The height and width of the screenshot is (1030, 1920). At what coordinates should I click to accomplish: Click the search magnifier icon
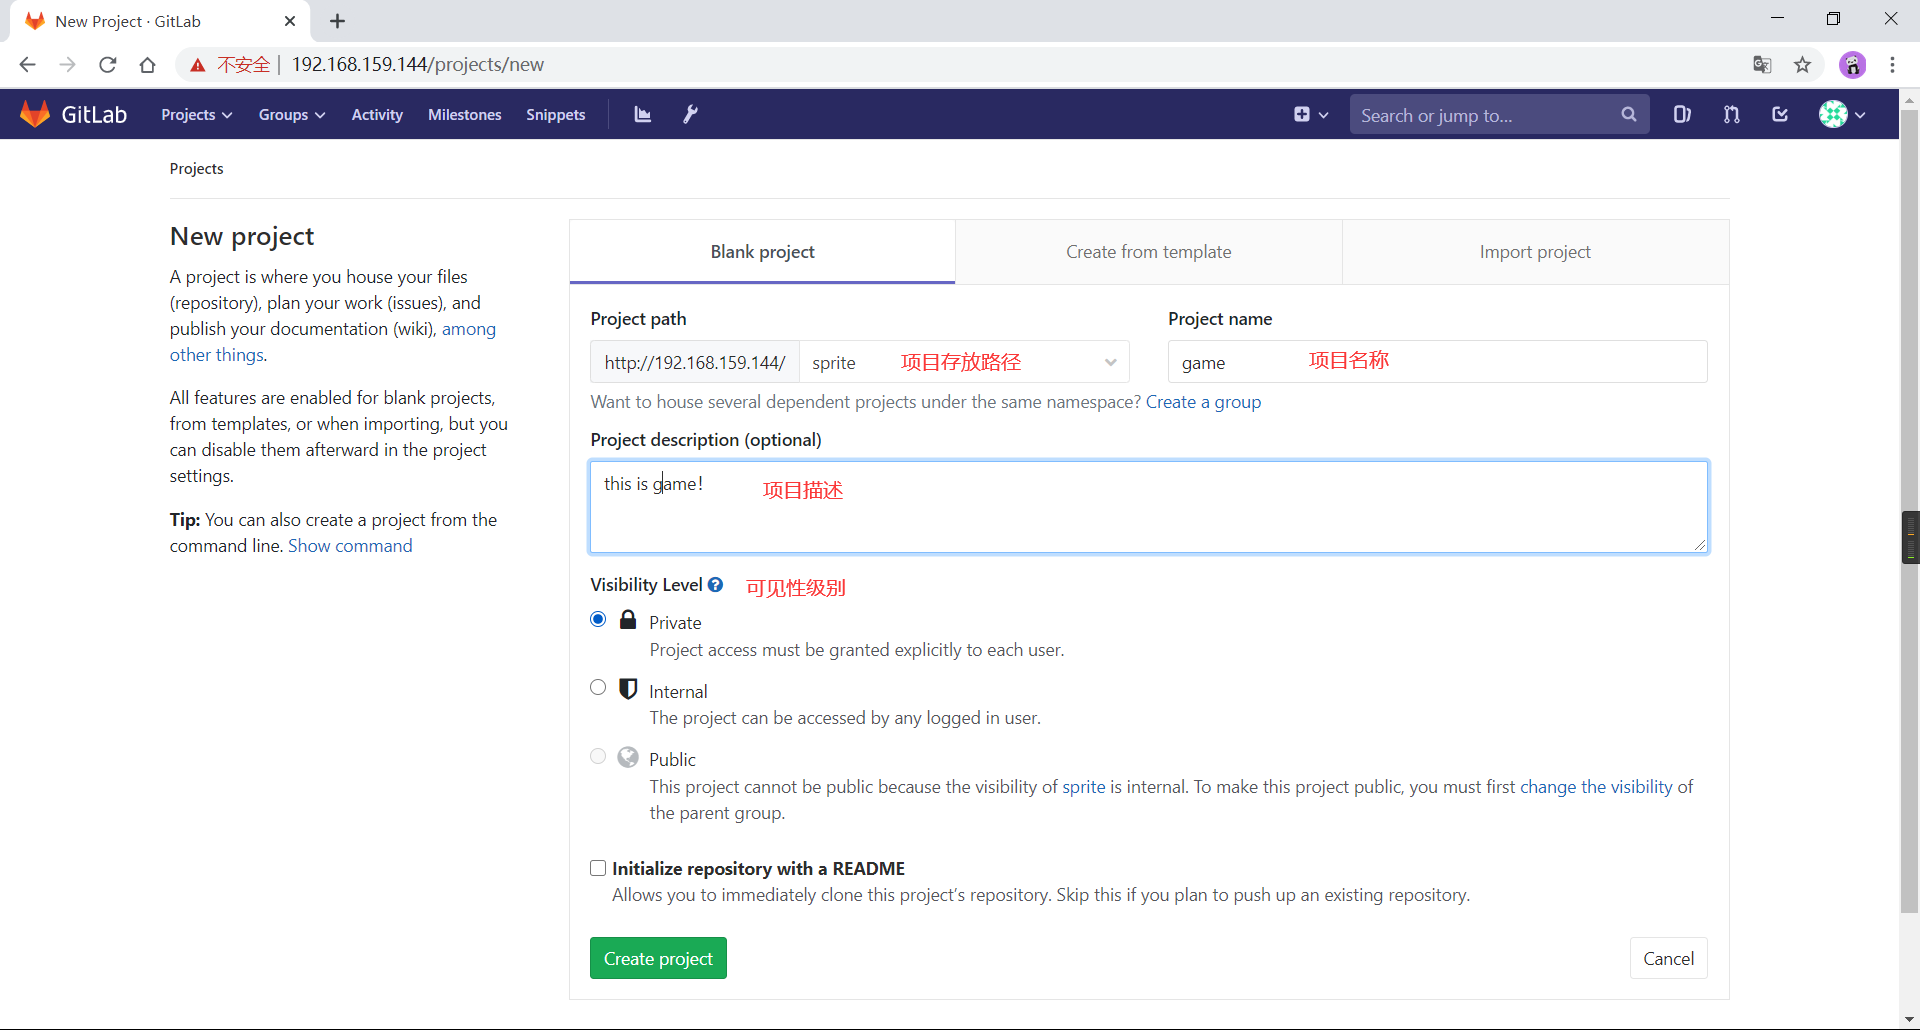(1628, 115)
